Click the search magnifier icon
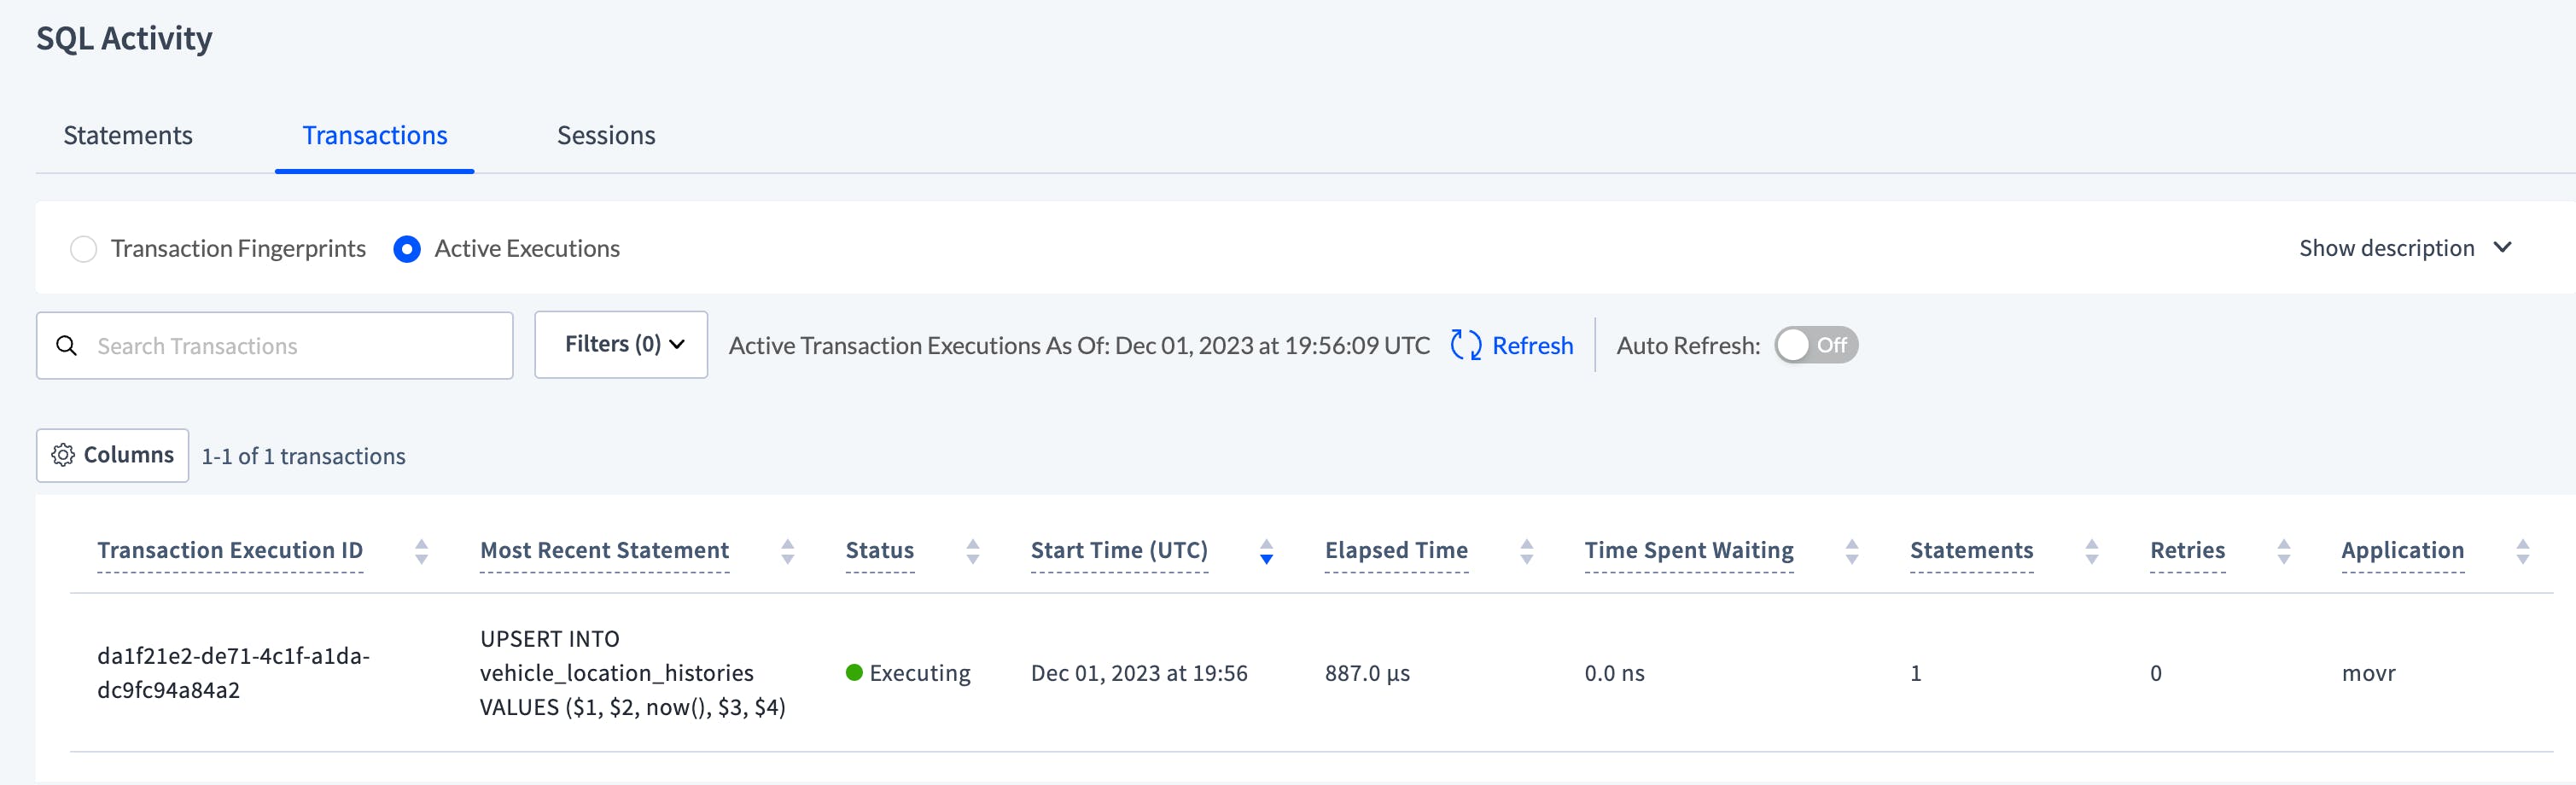 (68, 345)
